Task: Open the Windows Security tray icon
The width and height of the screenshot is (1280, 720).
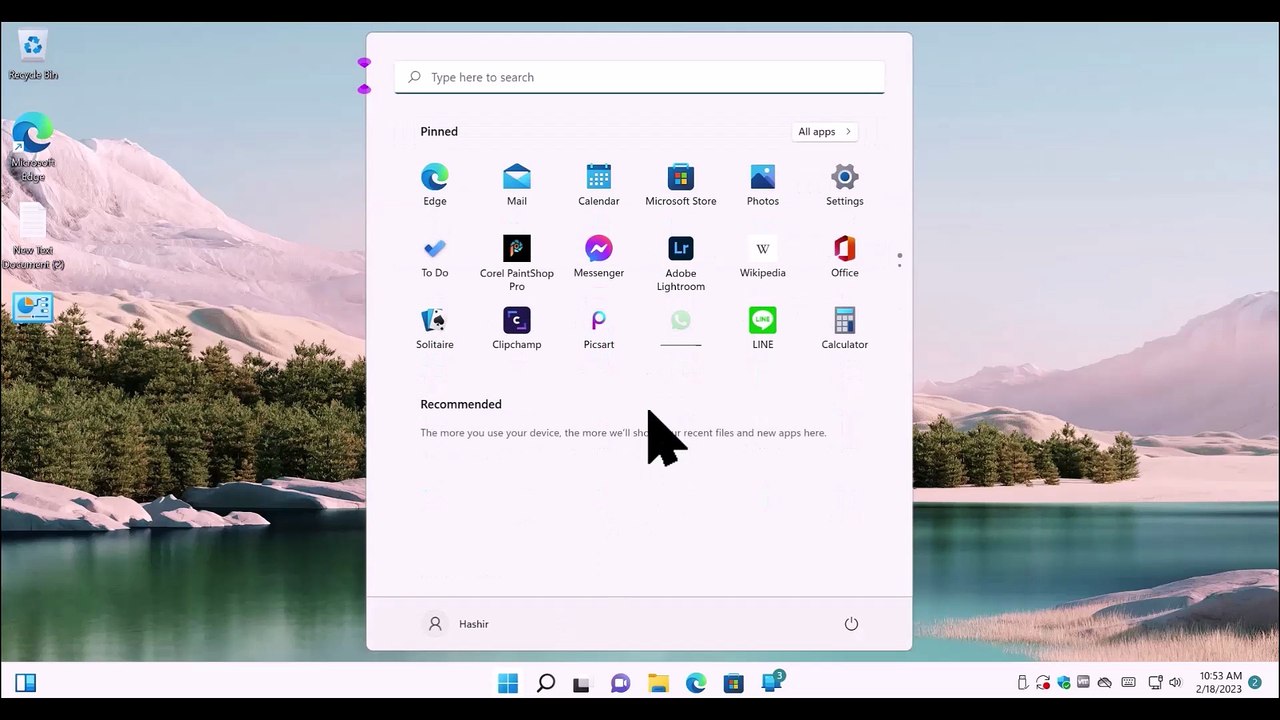Action: coord(1064,683)
